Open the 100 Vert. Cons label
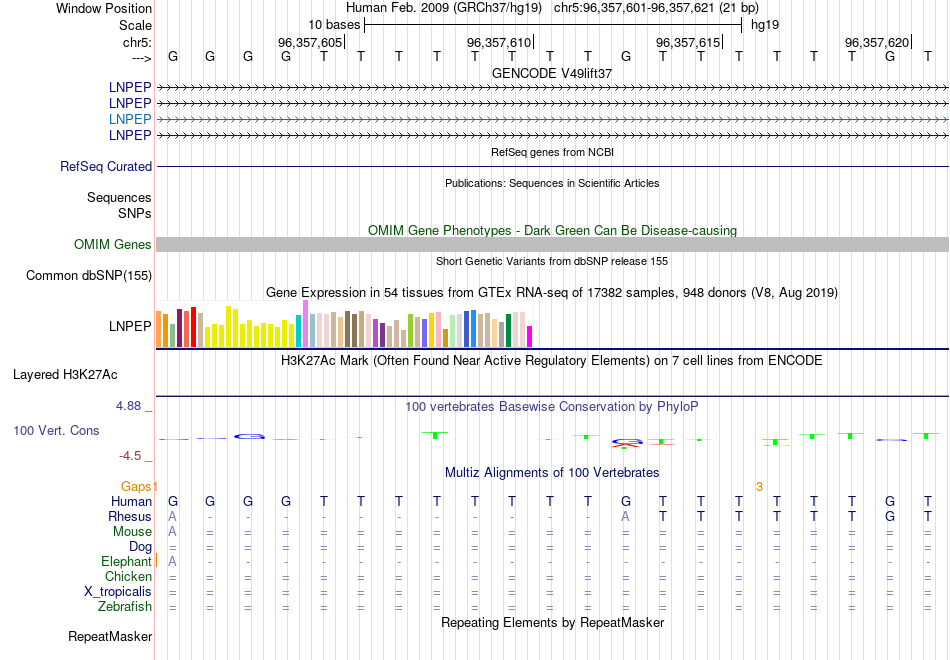 (56, 430)
